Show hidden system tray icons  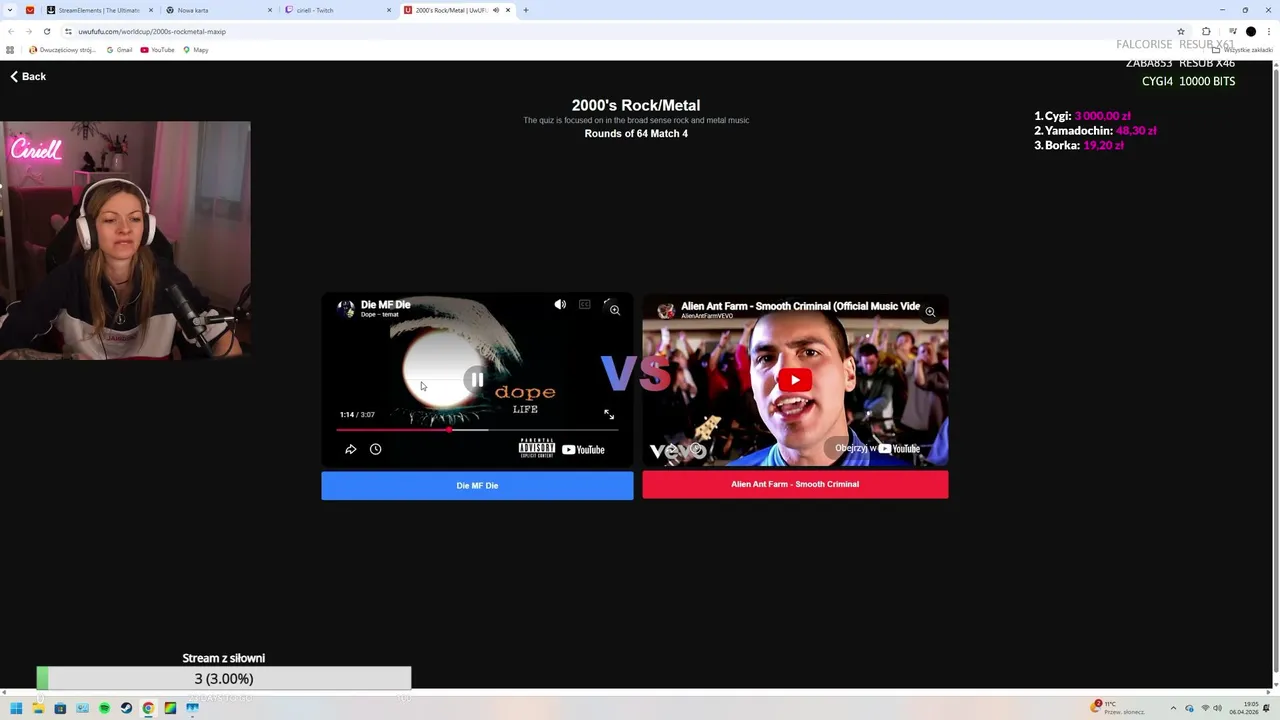tap(1175, 708)
